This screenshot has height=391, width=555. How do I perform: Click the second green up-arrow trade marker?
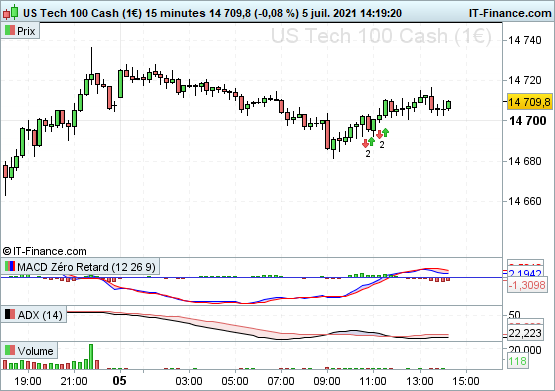click(385, 132)
